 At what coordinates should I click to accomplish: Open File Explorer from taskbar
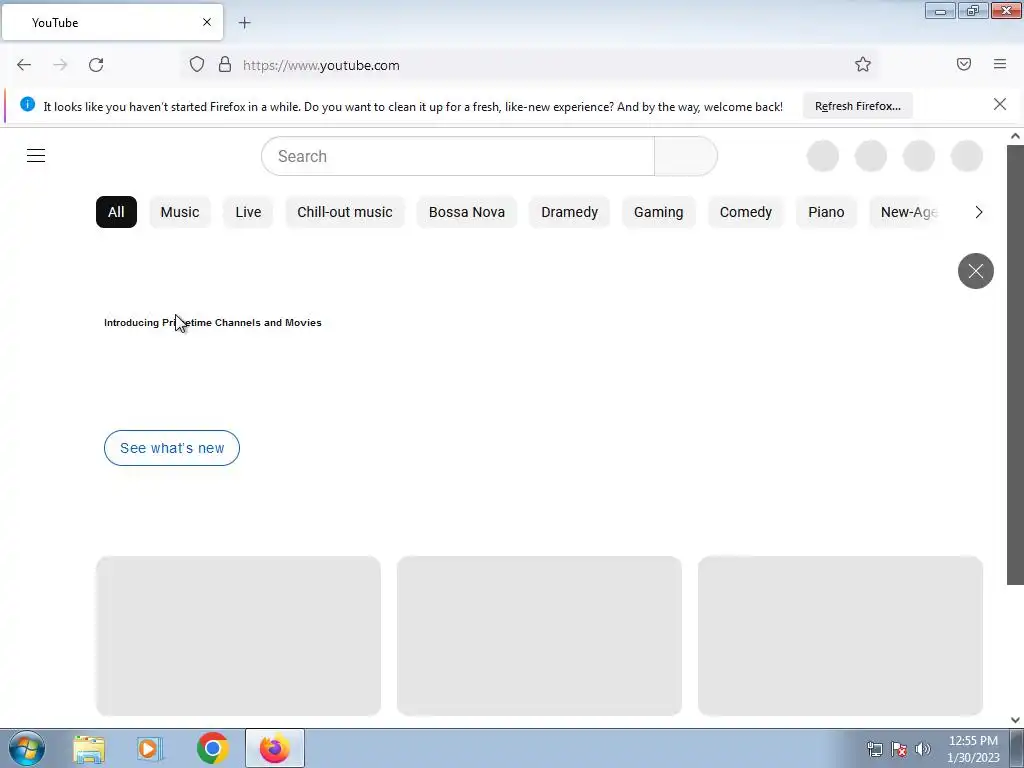click(89, 749)
